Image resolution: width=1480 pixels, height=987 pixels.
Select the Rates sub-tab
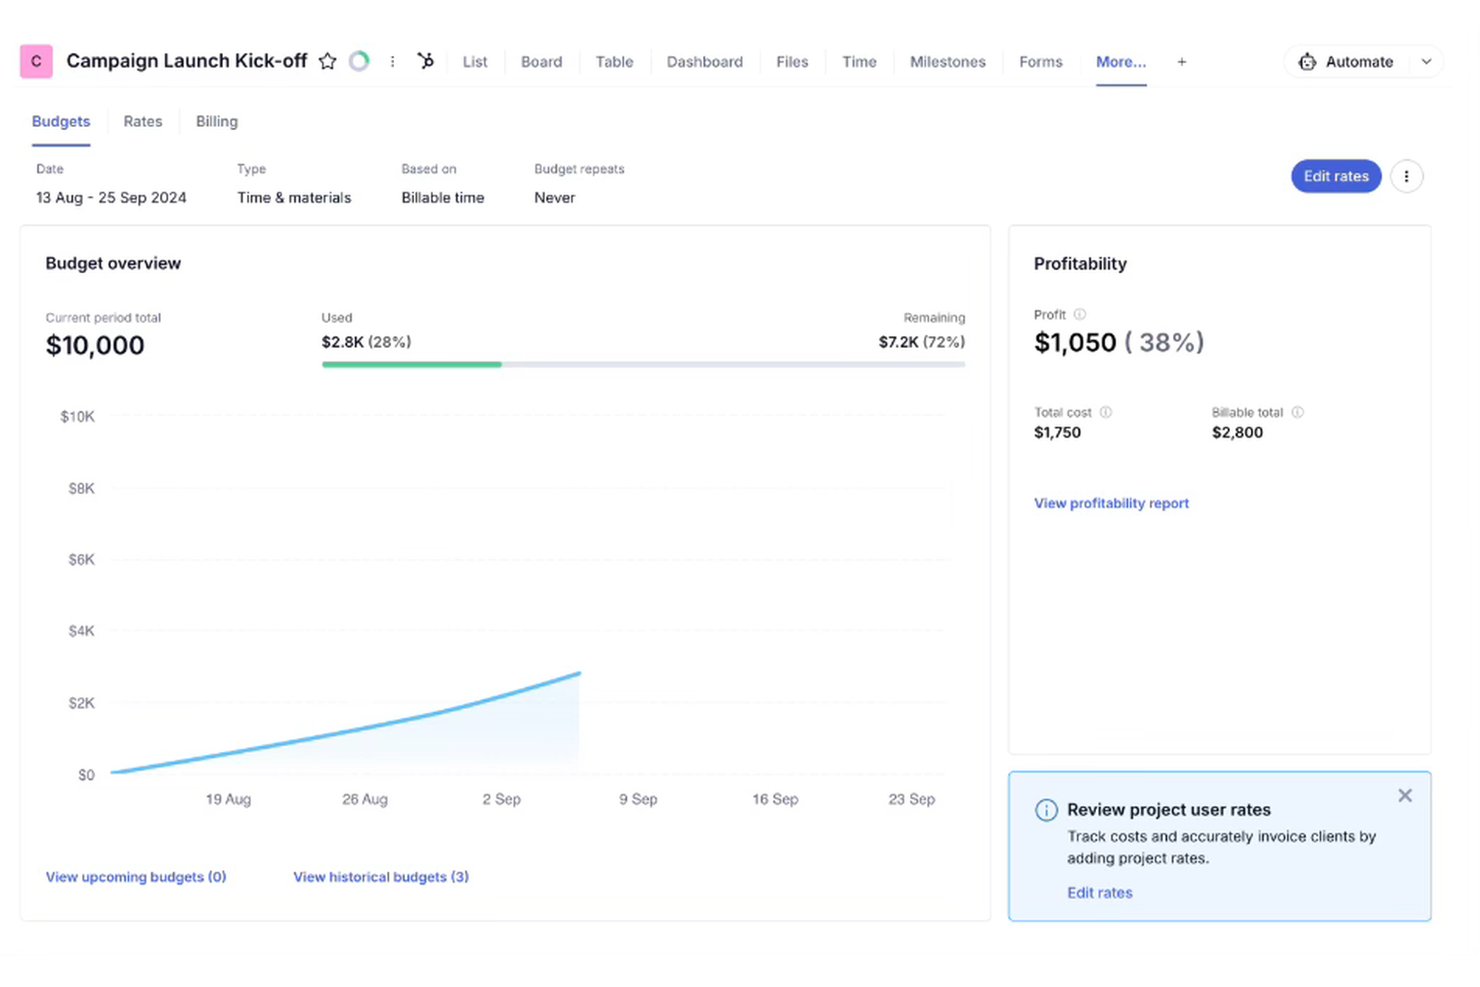(143, 121)
